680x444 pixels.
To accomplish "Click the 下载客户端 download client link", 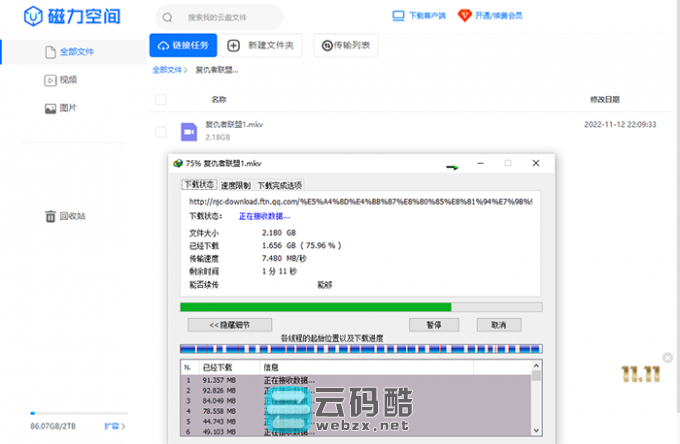I will tap(418, 16).
